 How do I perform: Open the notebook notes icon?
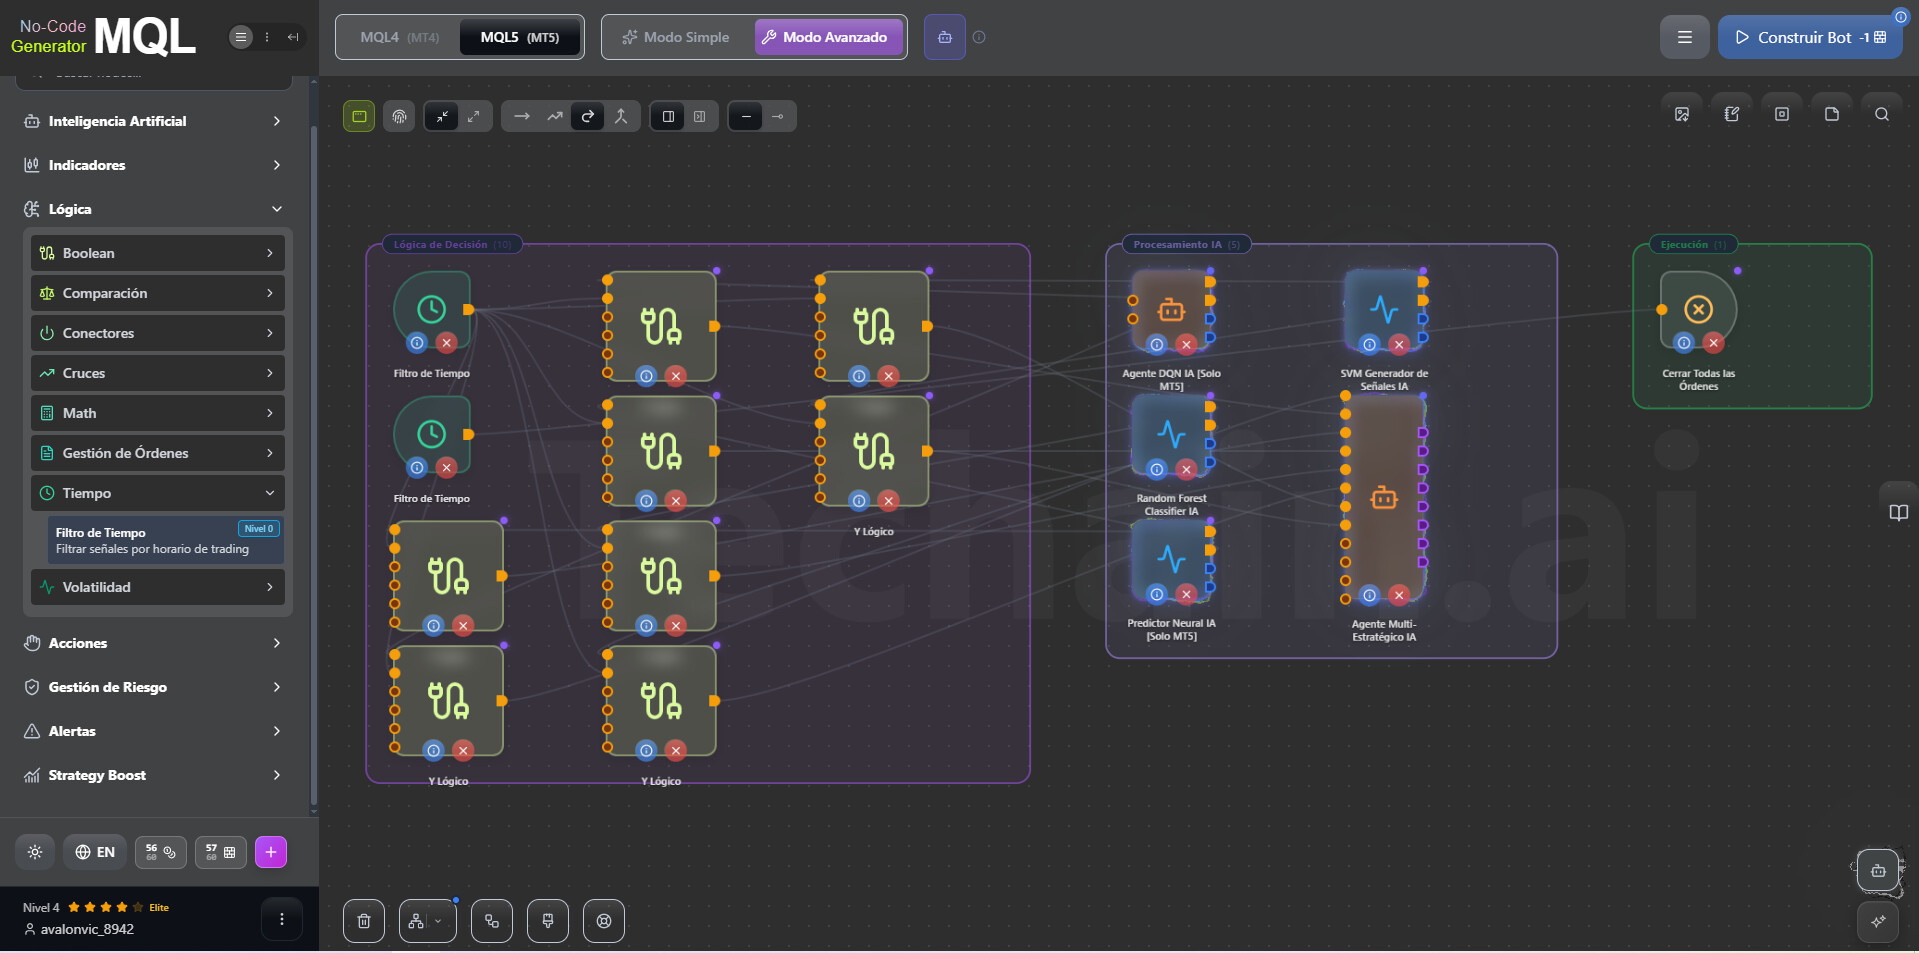click(1732, 115)
